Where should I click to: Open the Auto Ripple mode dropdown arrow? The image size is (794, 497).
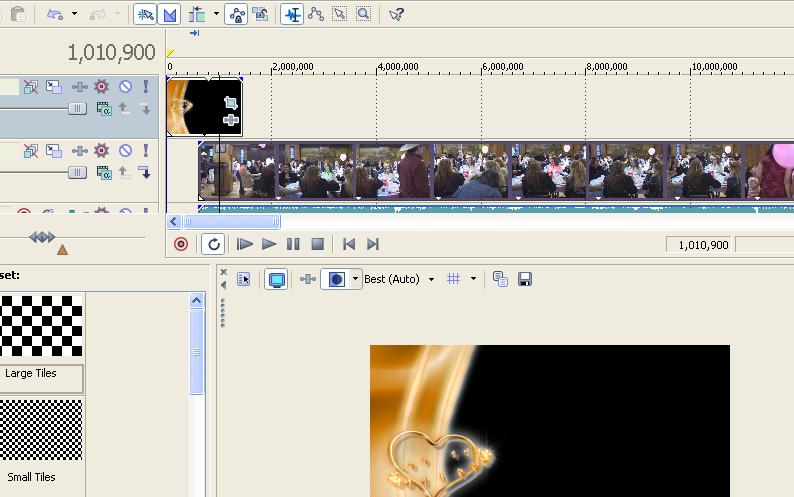(216, 14)
